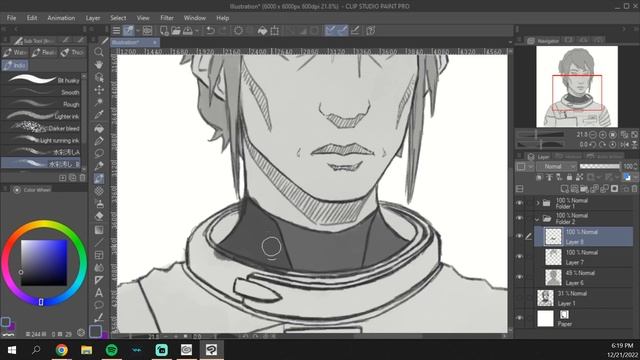
Task: Toggle visibility of the Paper layer
Action: coord(520,318)
